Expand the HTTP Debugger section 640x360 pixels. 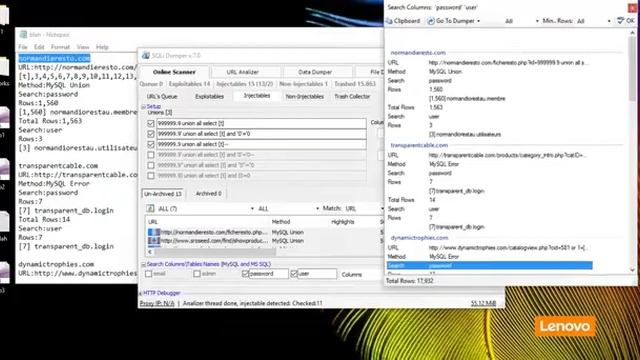(x=141, y=293)
